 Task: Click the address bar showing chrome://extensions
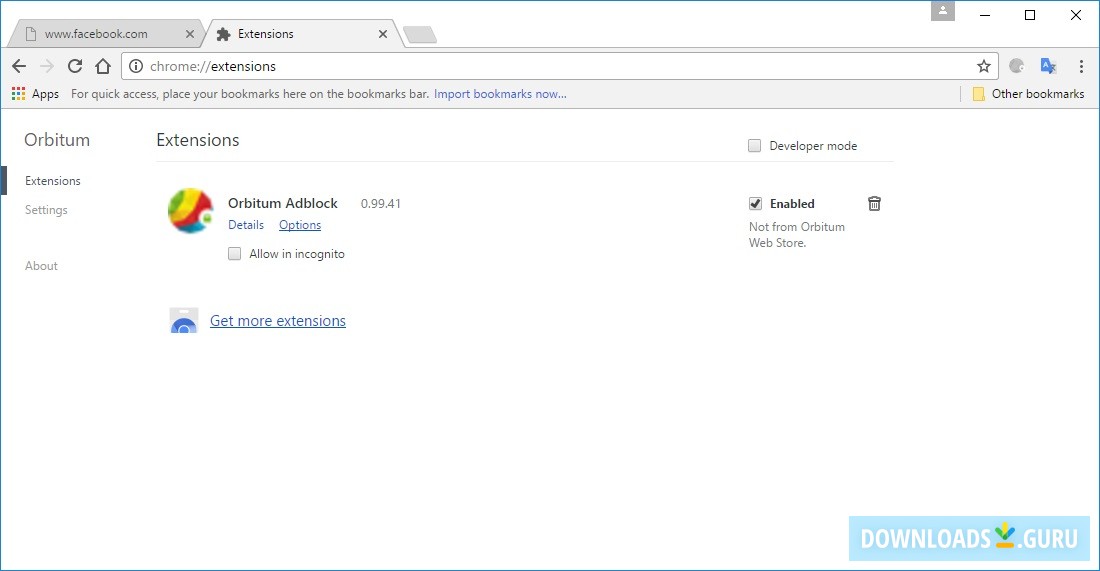tap(550, 66)
